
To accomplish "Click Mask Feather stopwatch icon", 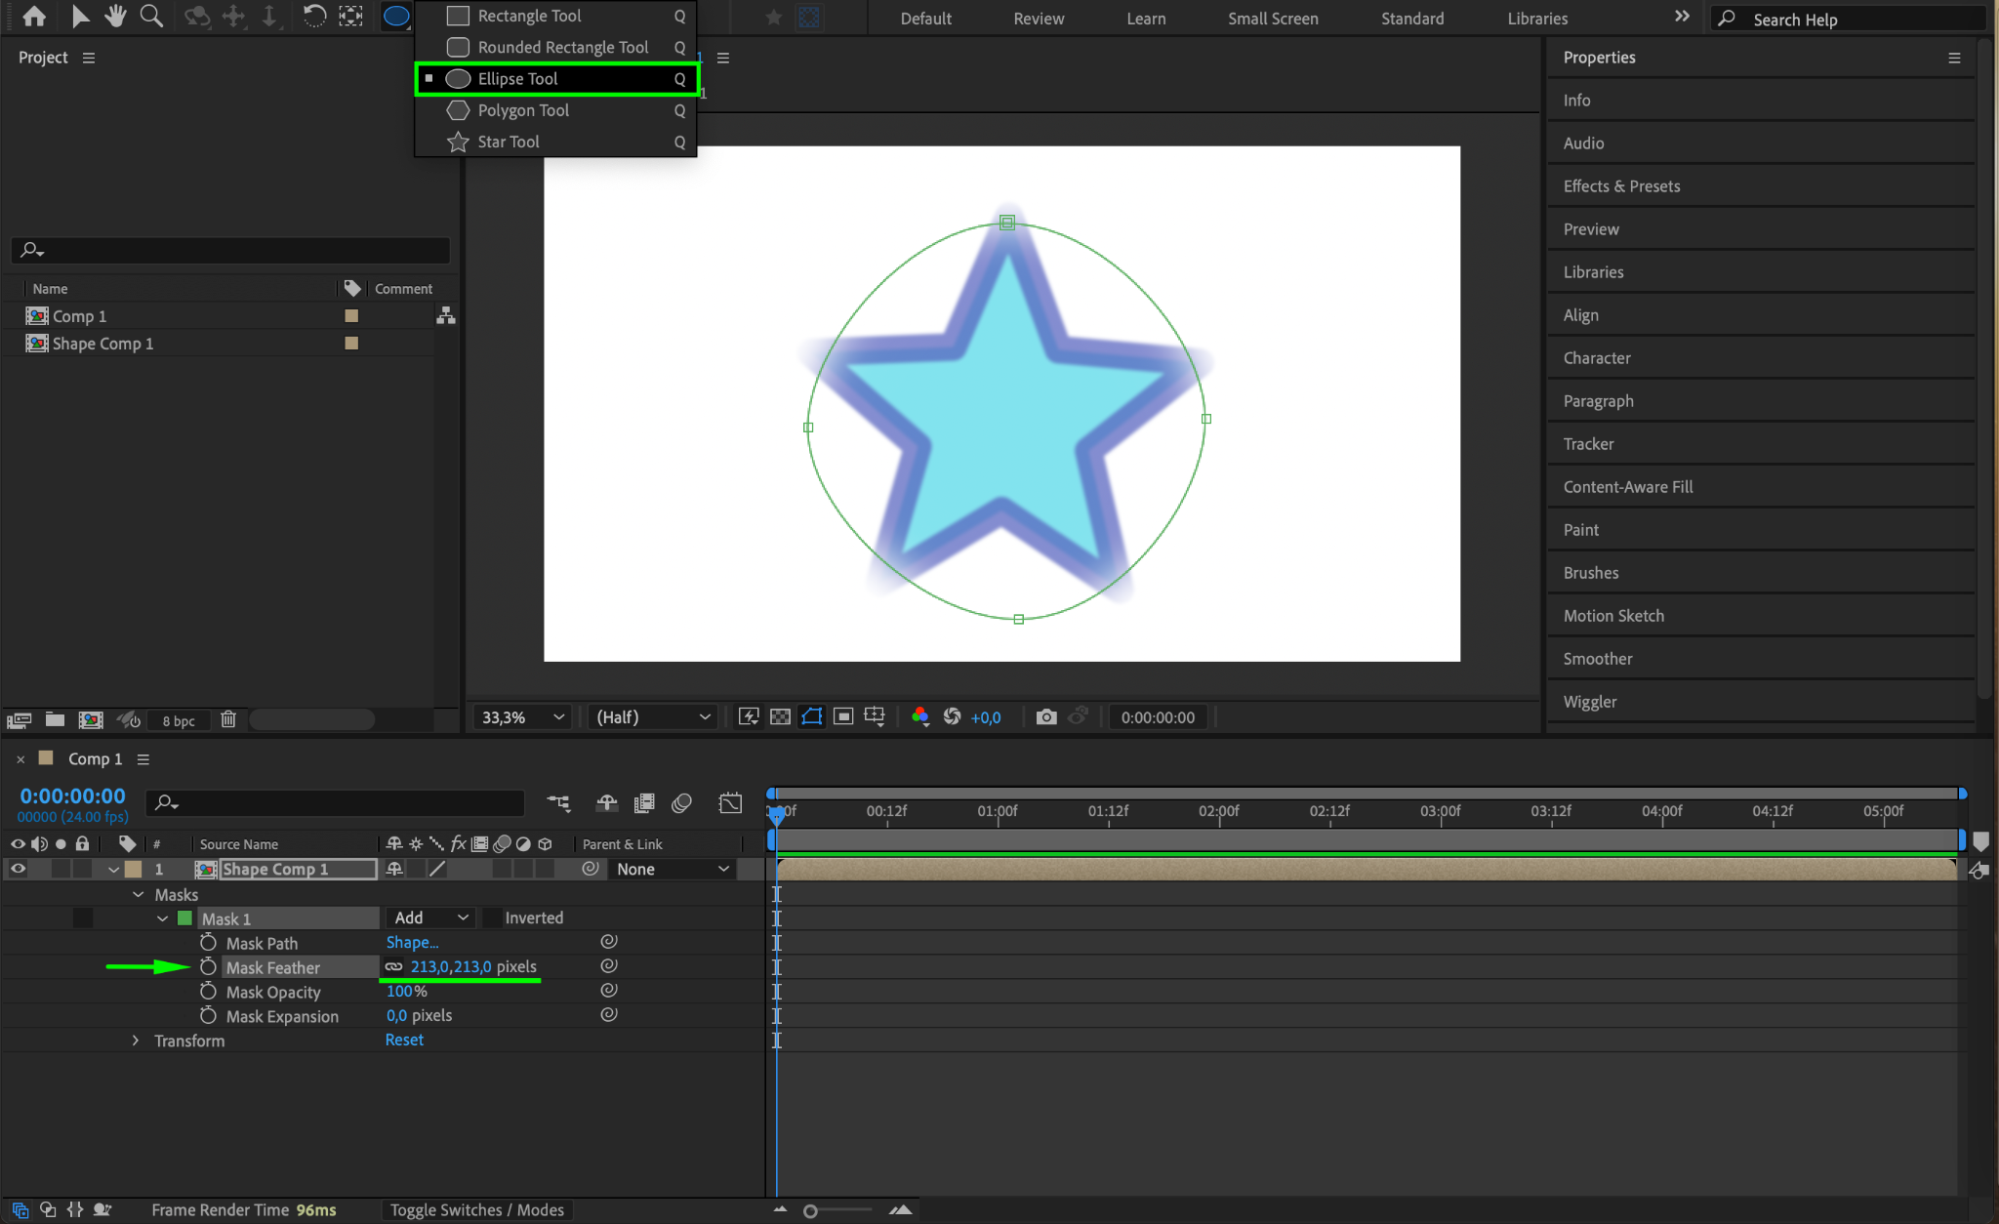I will tap(208, 967).
